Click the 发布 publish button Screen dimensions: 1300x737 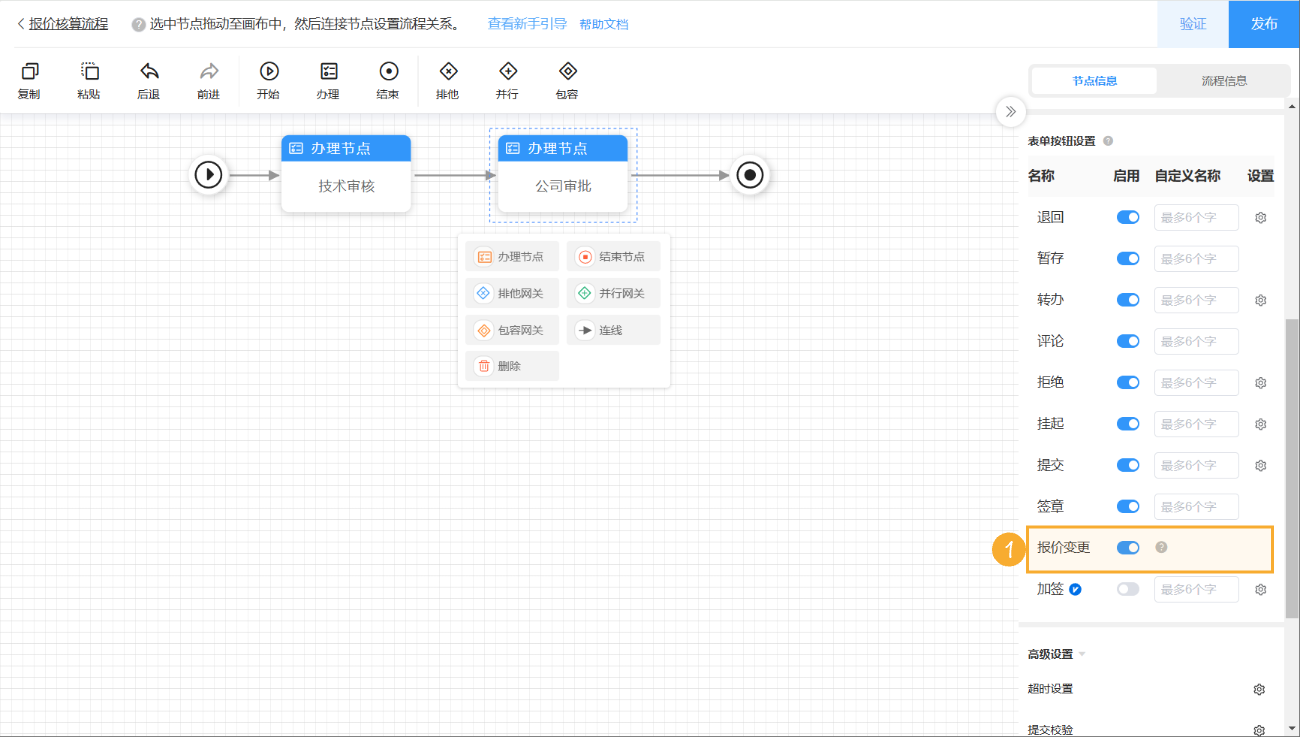pos(1265,22)
